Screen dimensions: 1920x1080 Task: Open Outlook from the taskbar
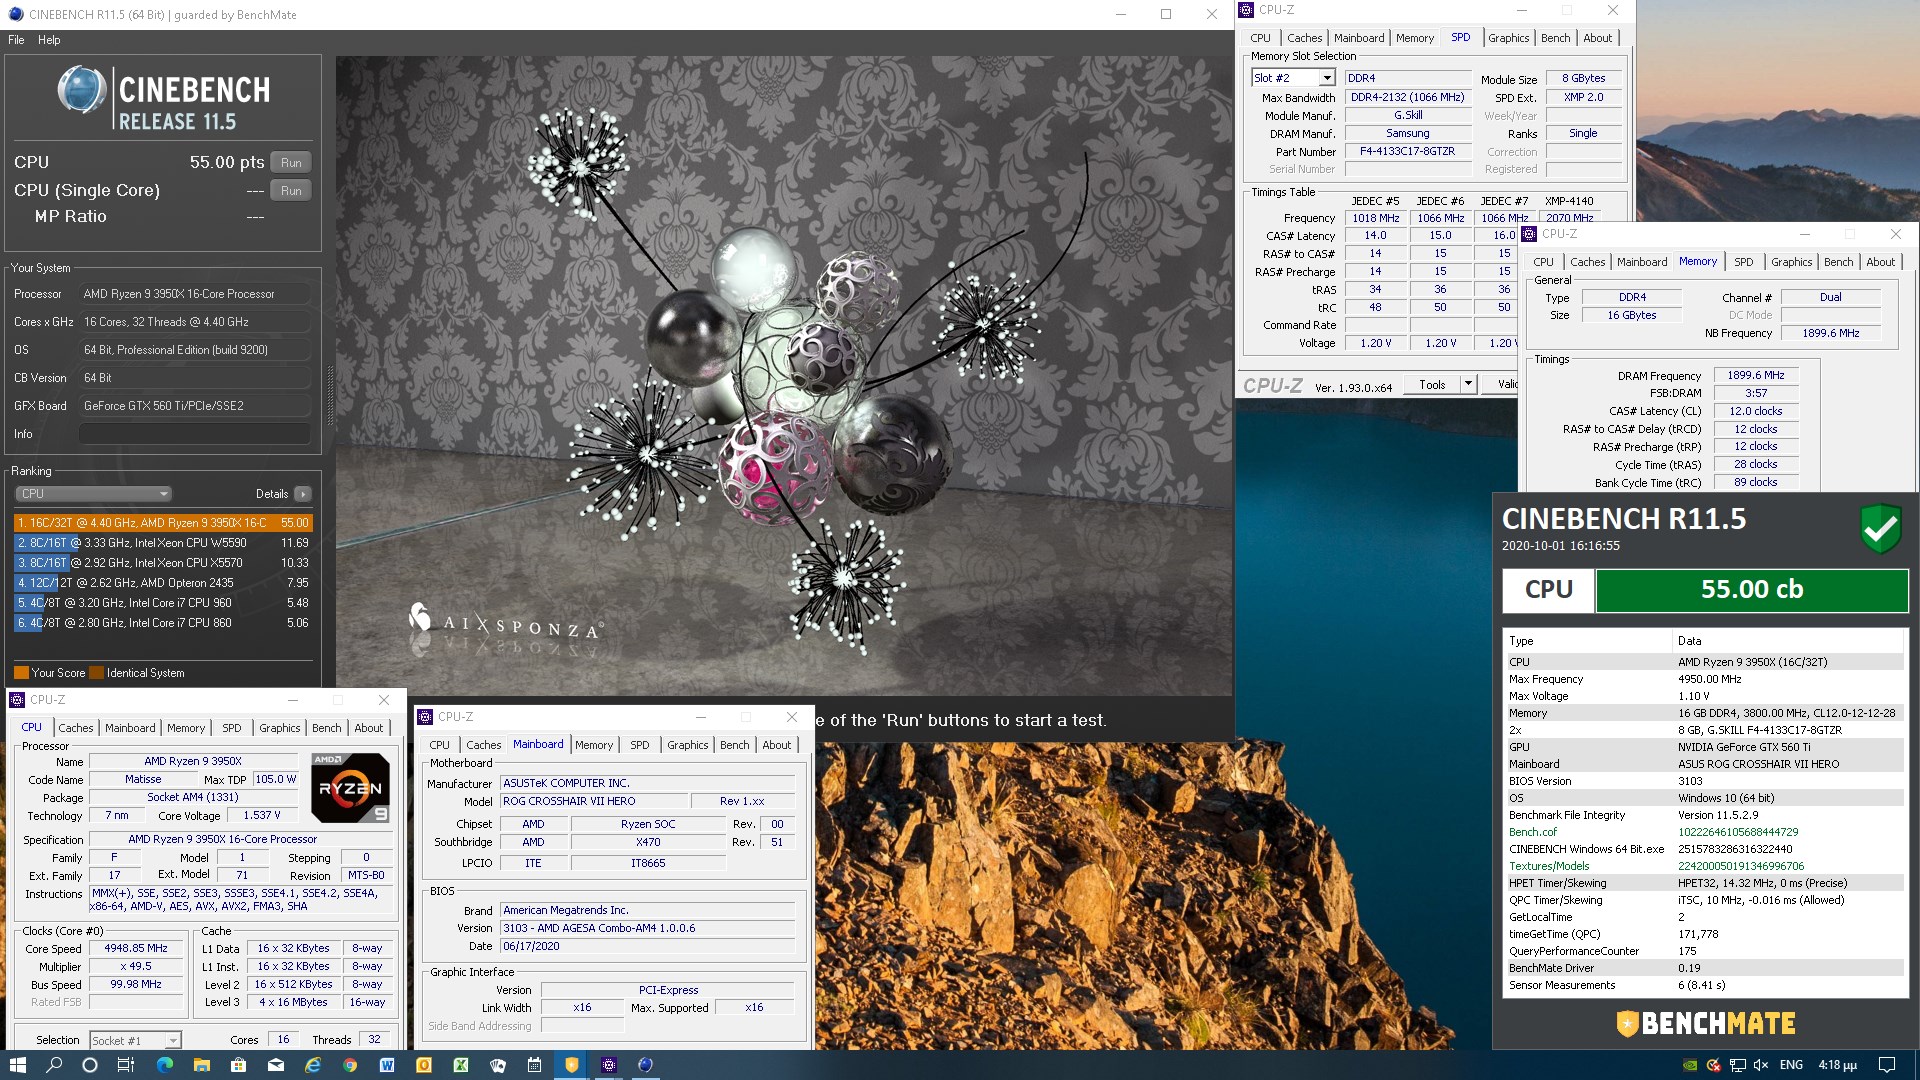[424, 1065]
